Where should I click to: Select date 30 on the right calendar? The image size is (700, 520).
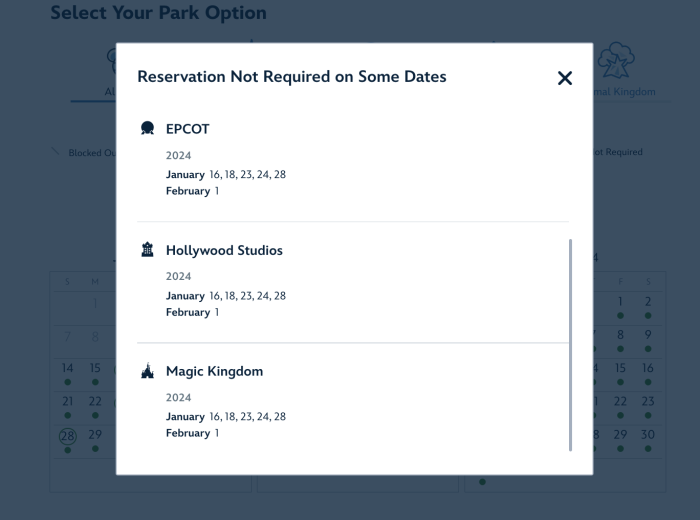pyautogui.click(x=648, y=435)
